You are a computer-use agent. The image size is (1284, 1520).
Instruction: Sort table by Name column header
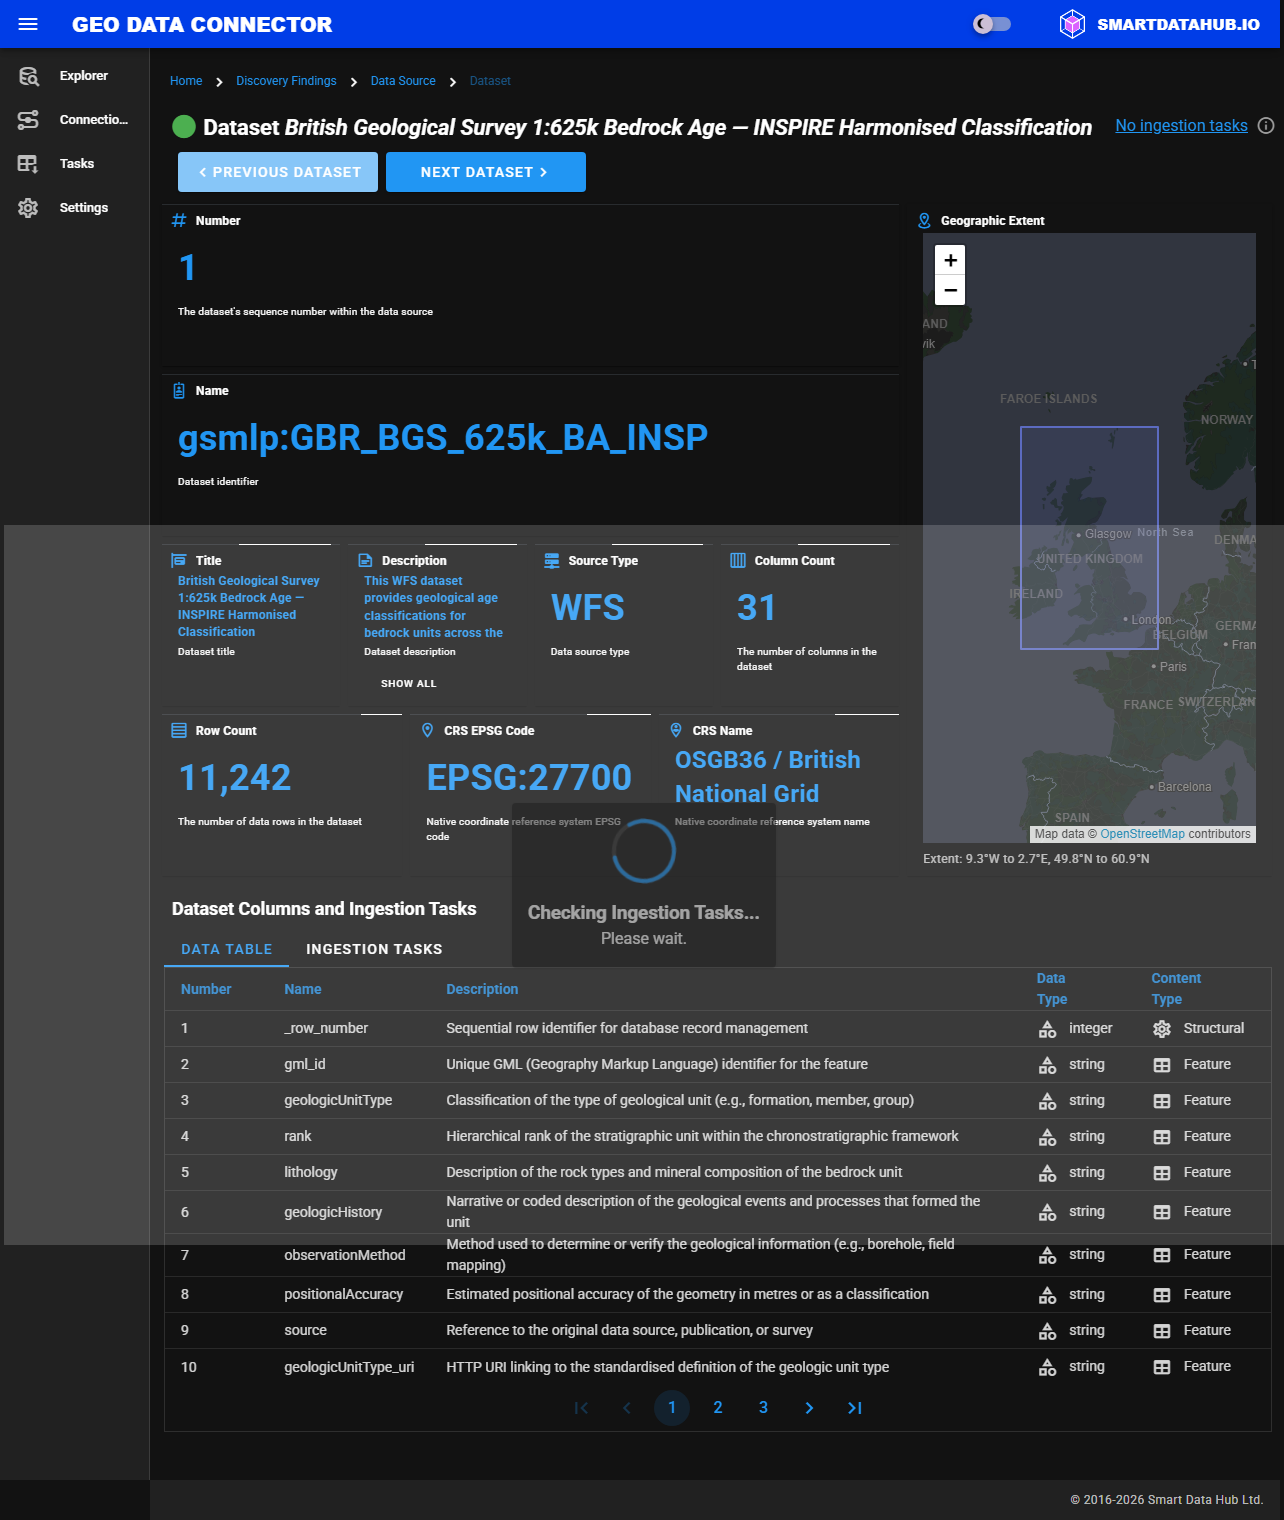303,989
